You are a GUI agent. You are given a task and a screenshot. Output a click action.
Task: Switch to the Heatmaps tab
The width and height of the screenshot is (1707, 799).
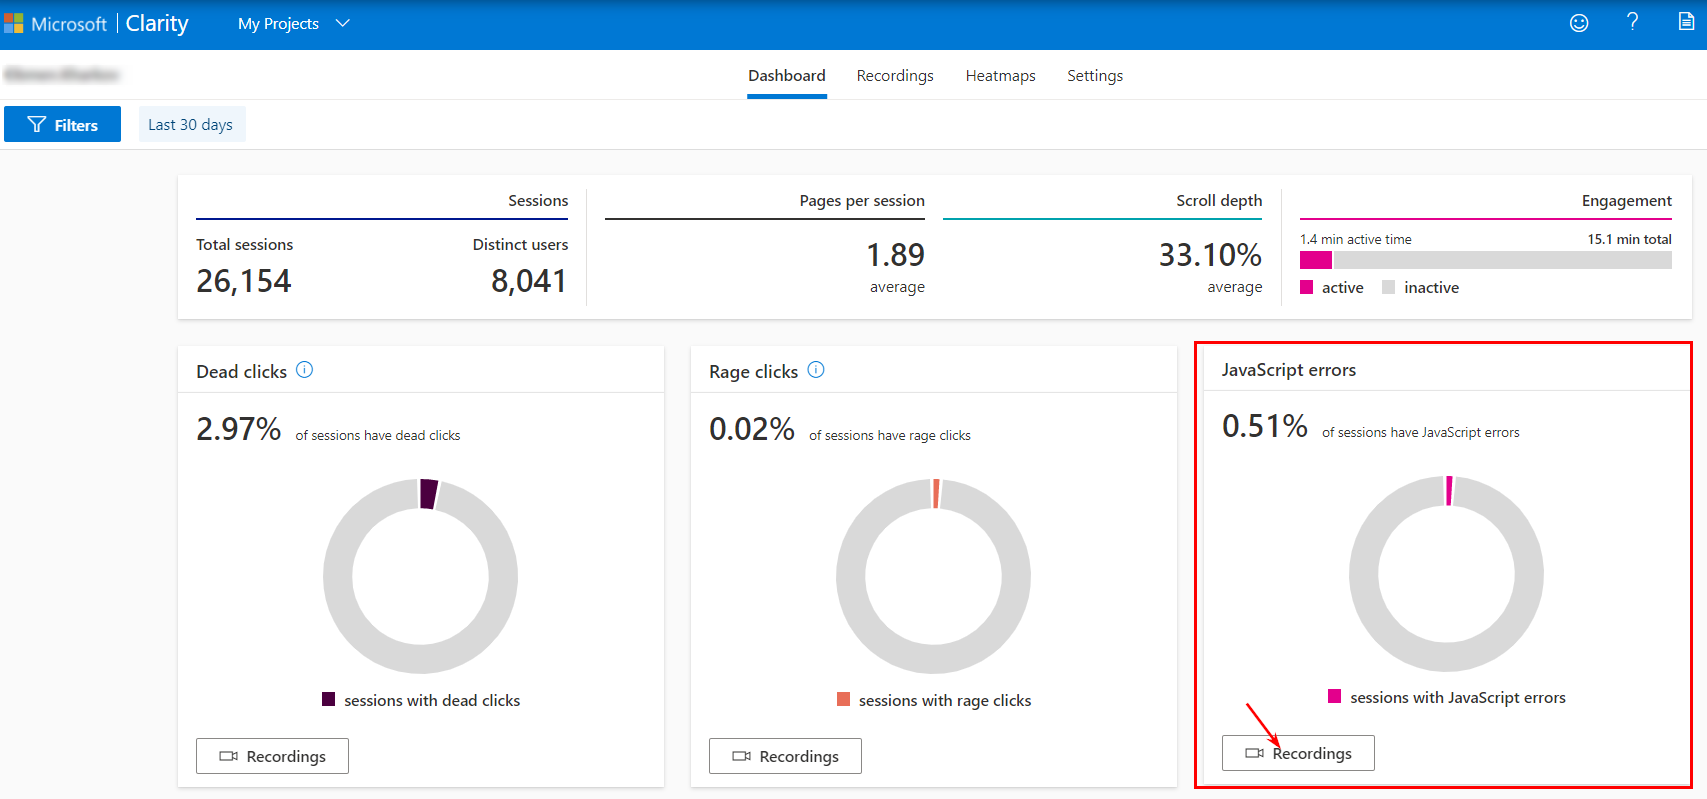click(x=1000, y=76)
